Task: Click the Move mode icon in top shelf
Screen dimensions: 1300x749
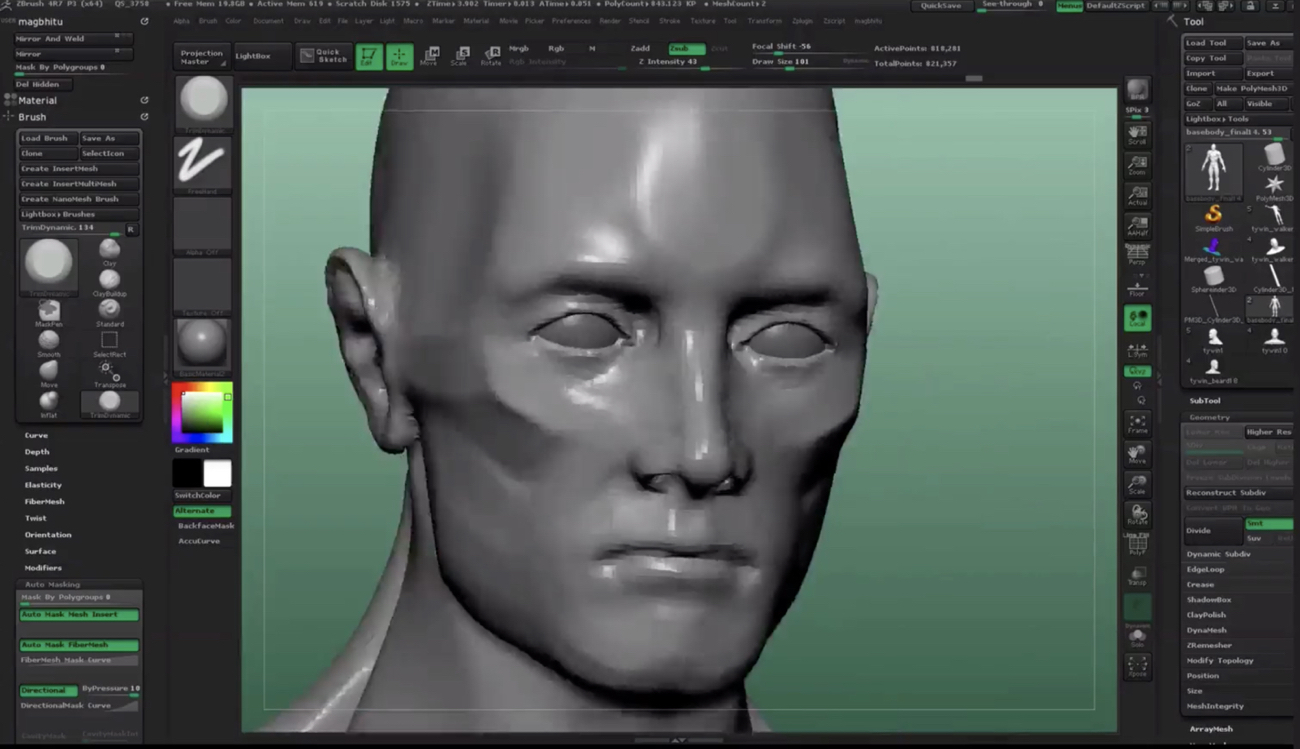Action: tap(430, 56)
